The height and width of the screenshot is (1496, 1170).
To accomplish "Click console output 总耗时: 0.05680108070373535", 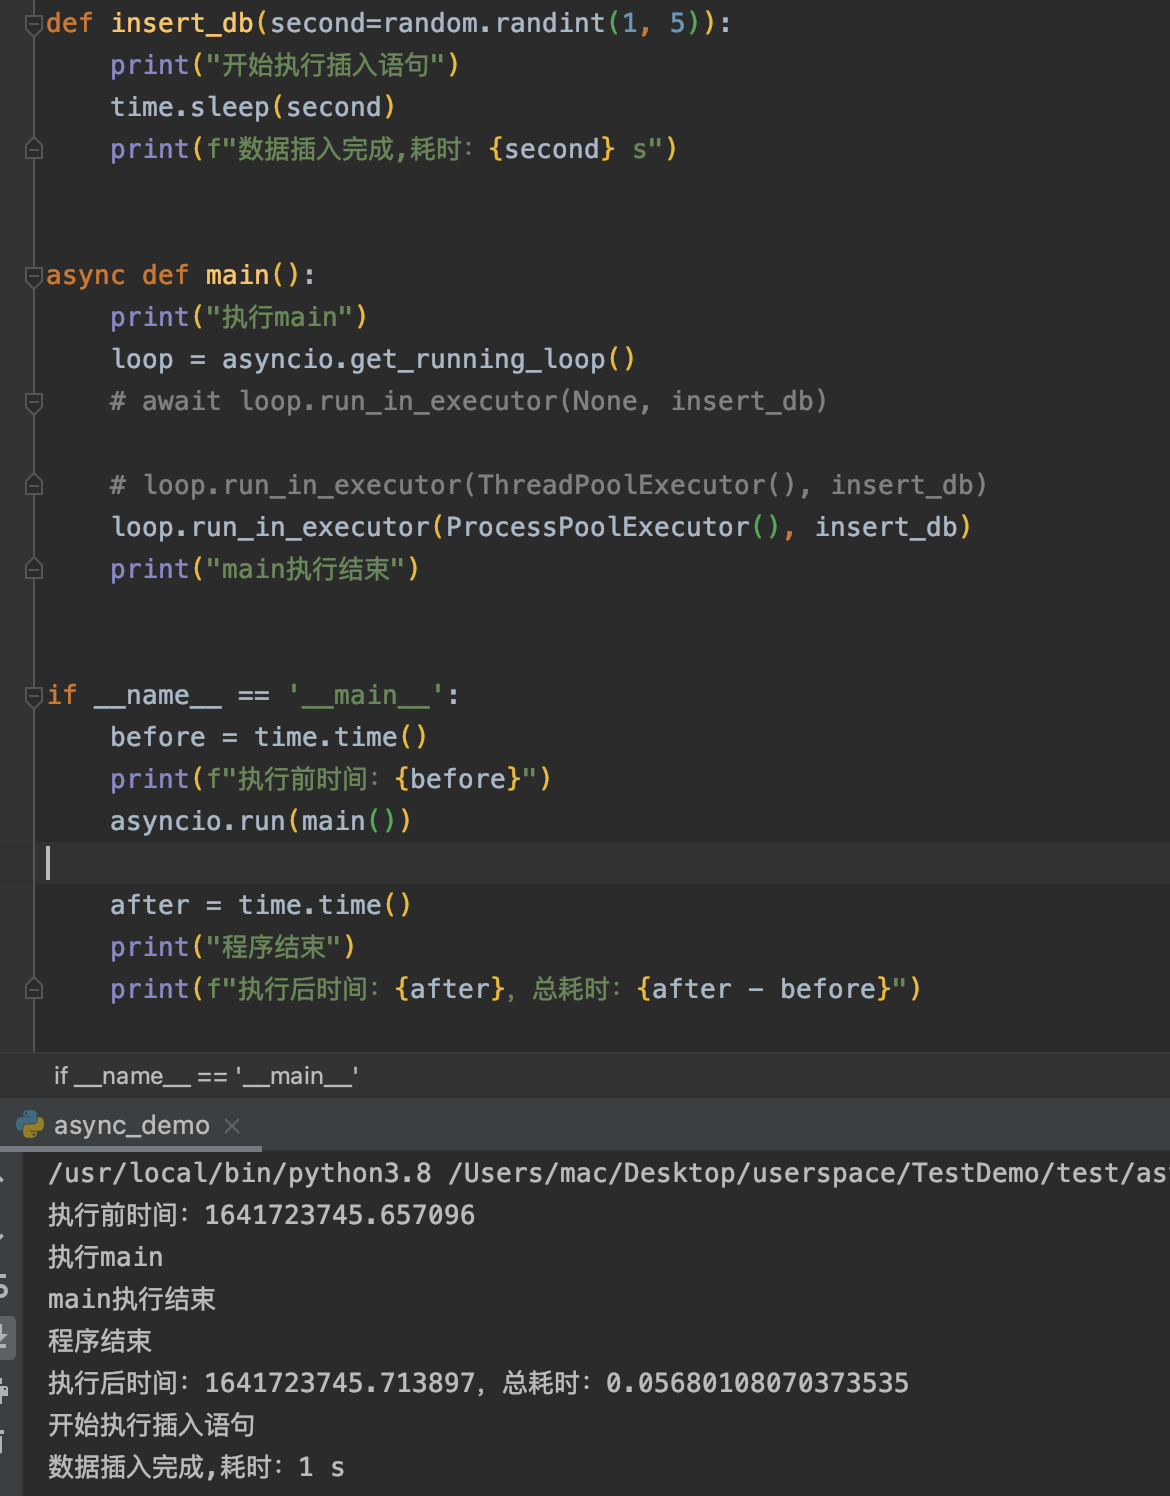I will (706, 1383).
